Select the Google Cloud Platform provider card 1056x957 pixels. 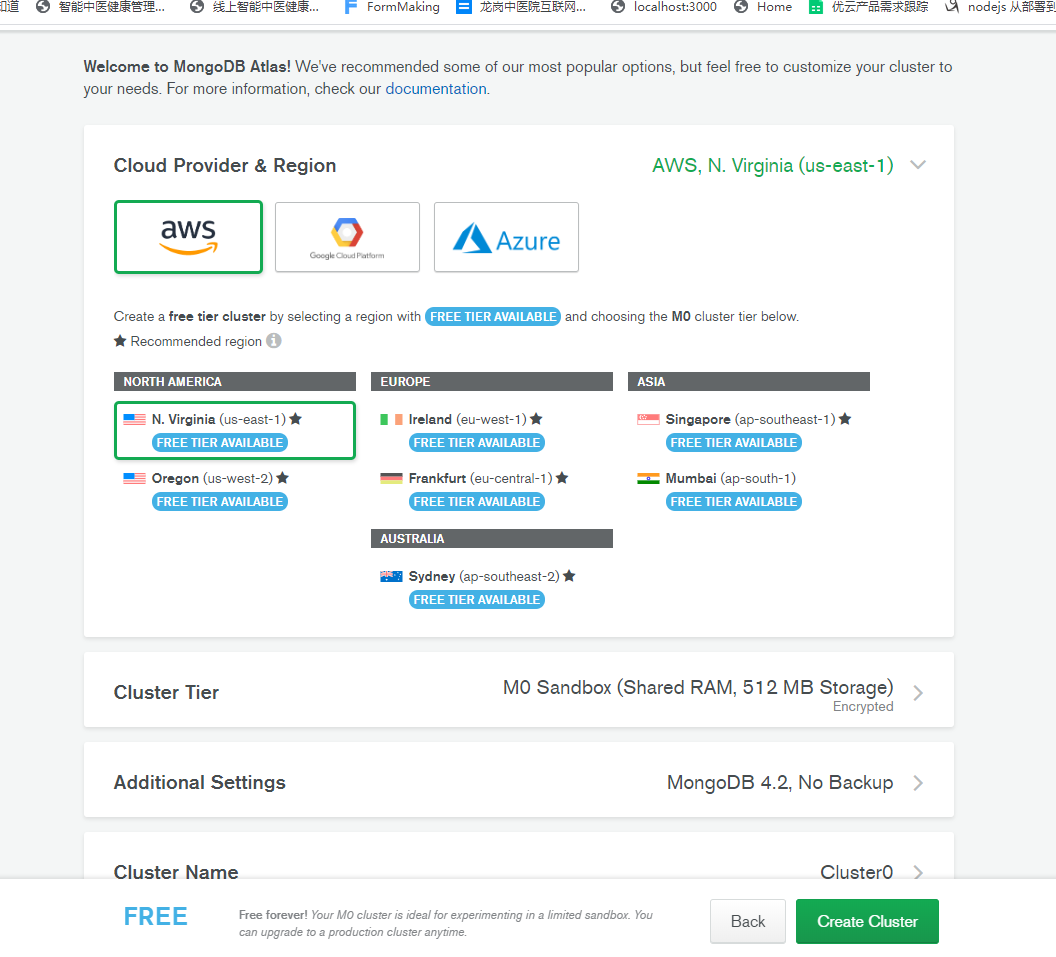coord(347,237)
